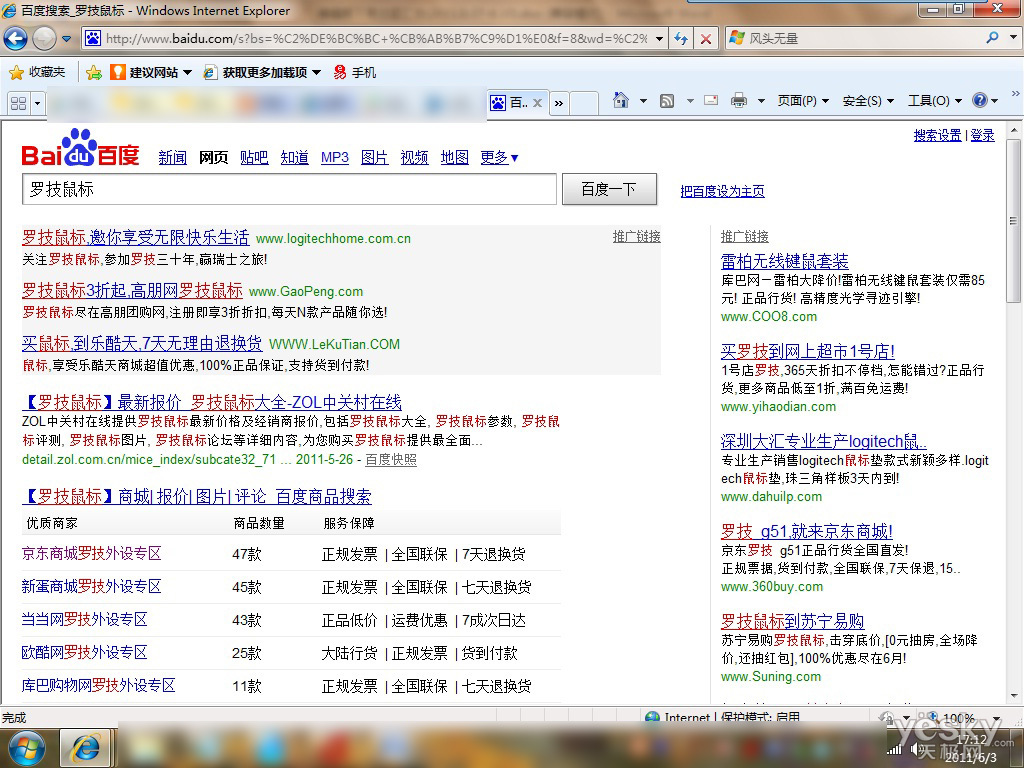Viewport: 1024px width, 768px height.
Task: Show more tabs with the » chevron
Action: pyautogui.click(x=558, y=103)
